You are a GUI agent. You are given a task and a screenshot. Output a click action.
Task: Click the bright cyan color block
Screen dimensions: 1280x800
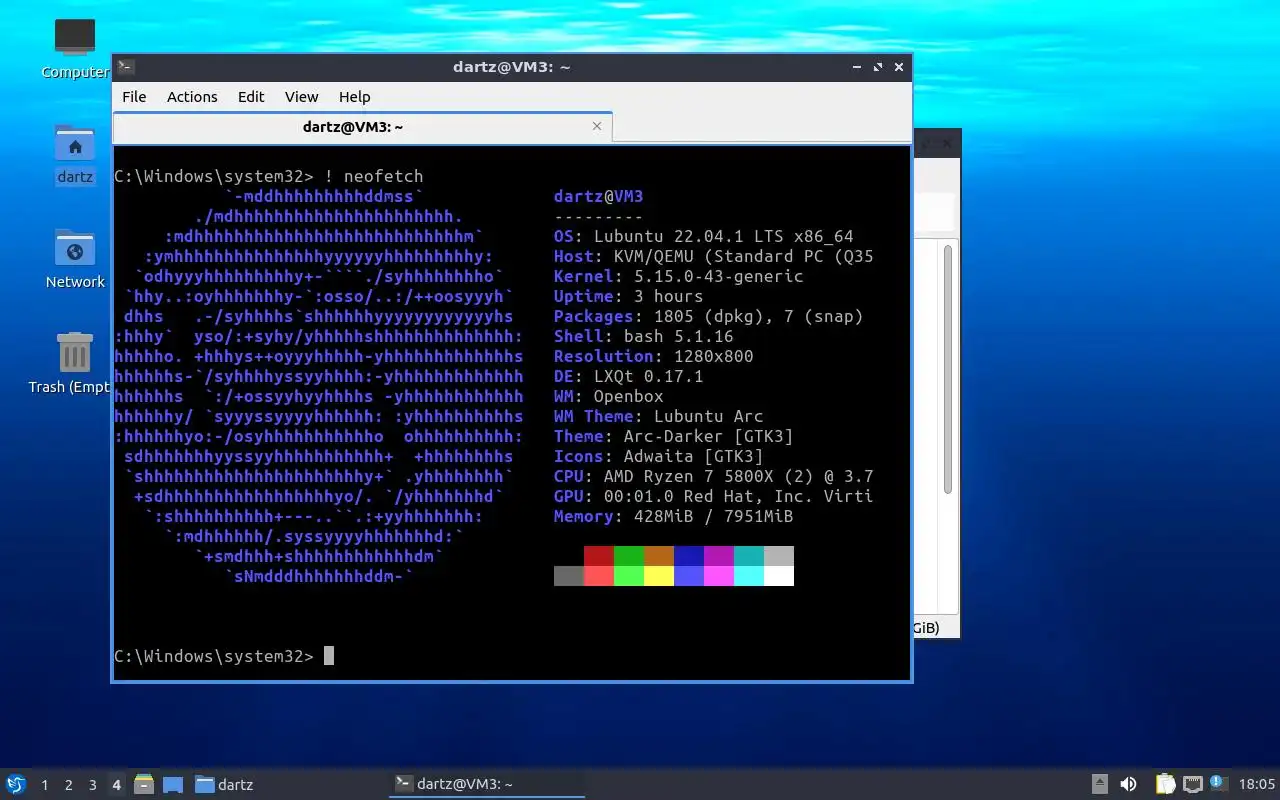(x=749, y=576)
